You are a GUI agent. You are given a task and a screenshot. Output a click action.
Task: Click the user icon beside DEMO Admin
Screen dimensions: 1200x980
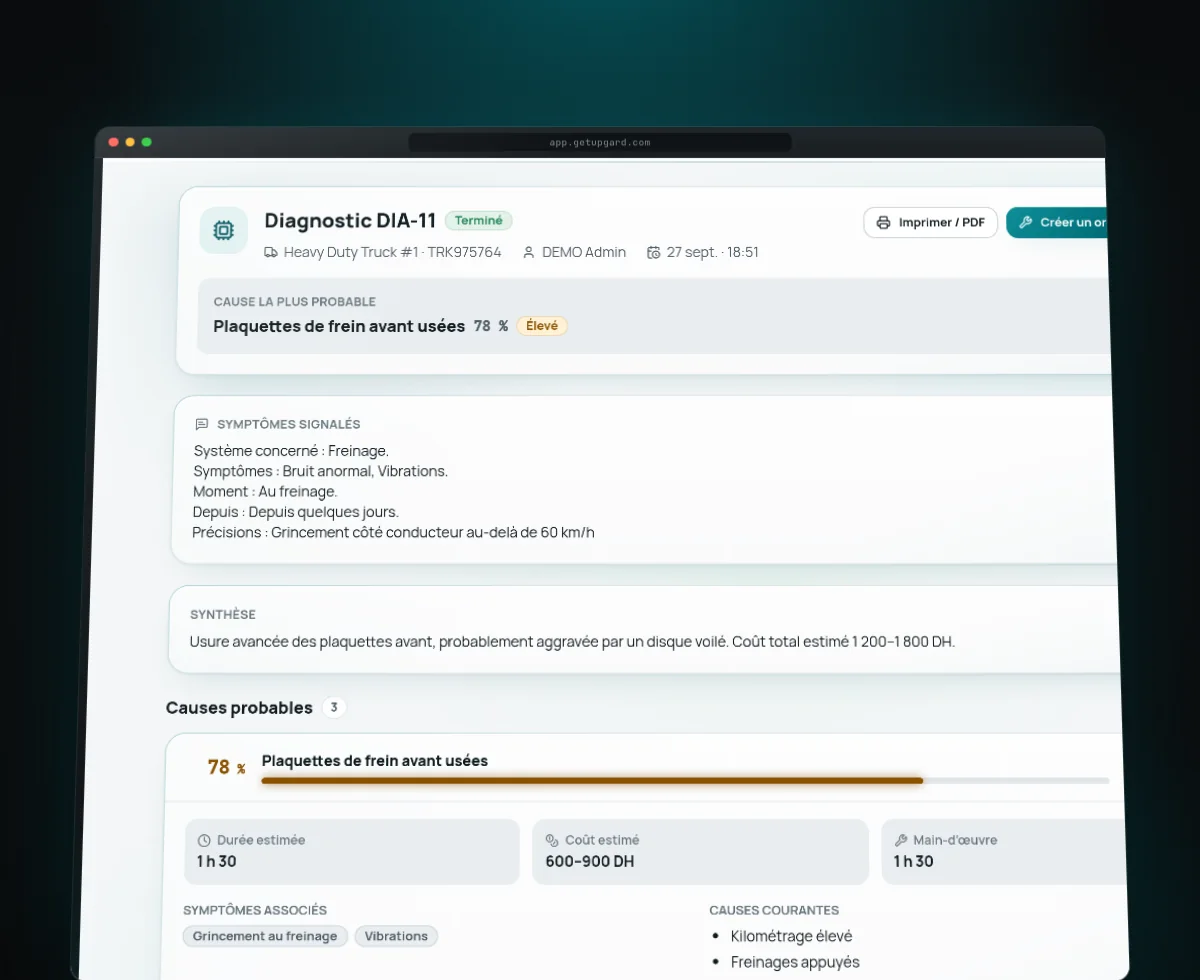click(x=529, y=252)
